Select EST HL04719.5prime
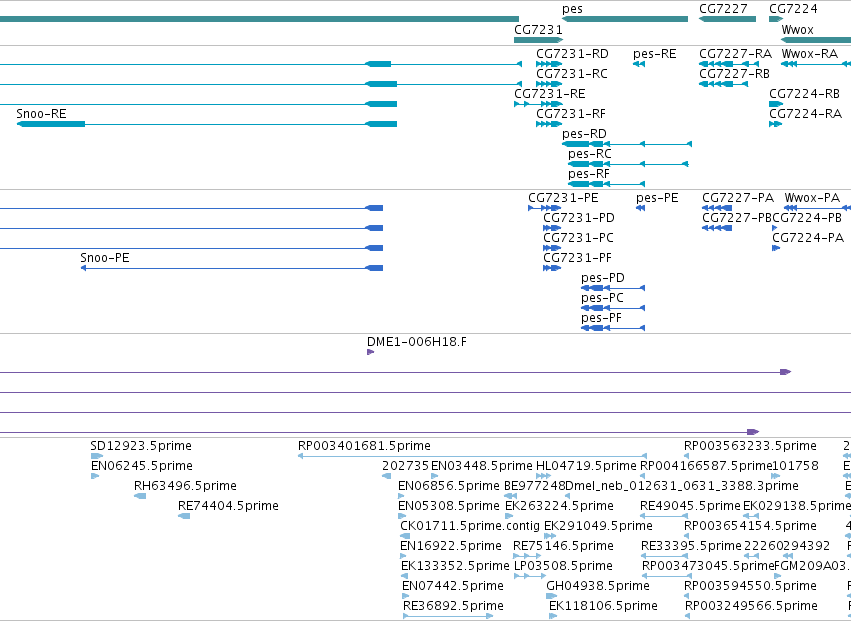 543,476
